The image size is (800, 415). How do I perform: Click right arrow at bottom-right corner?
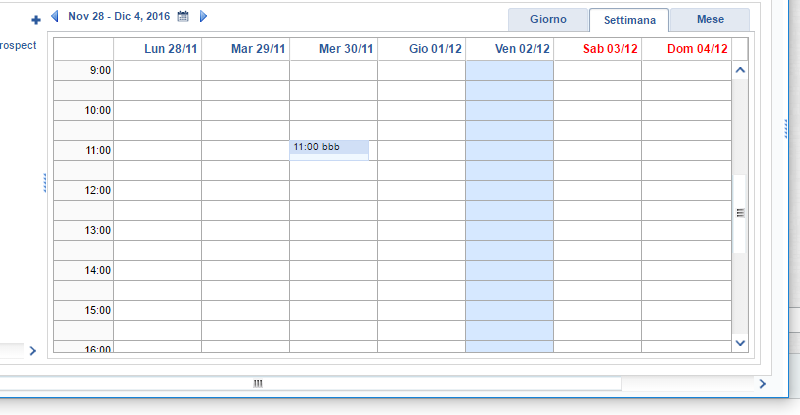click(x=763, y=383)
